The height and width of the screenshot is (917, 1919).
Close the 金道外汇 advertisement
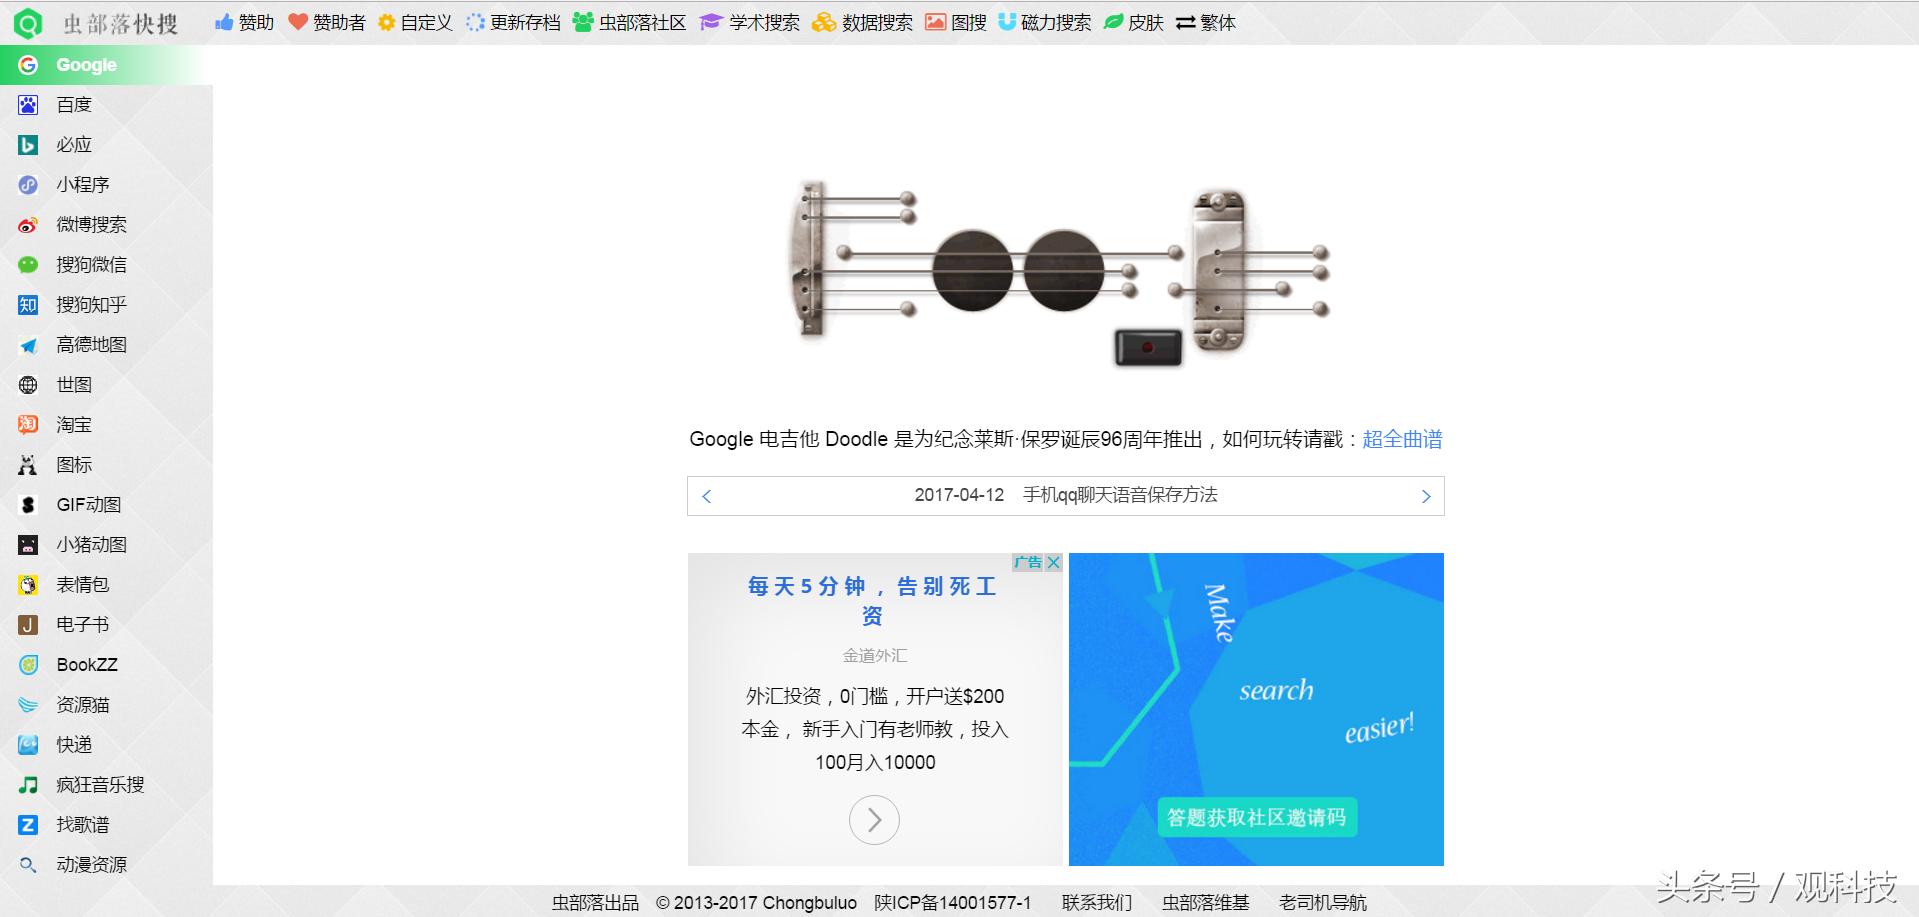pyautogui.click(x=1055, y=562)
